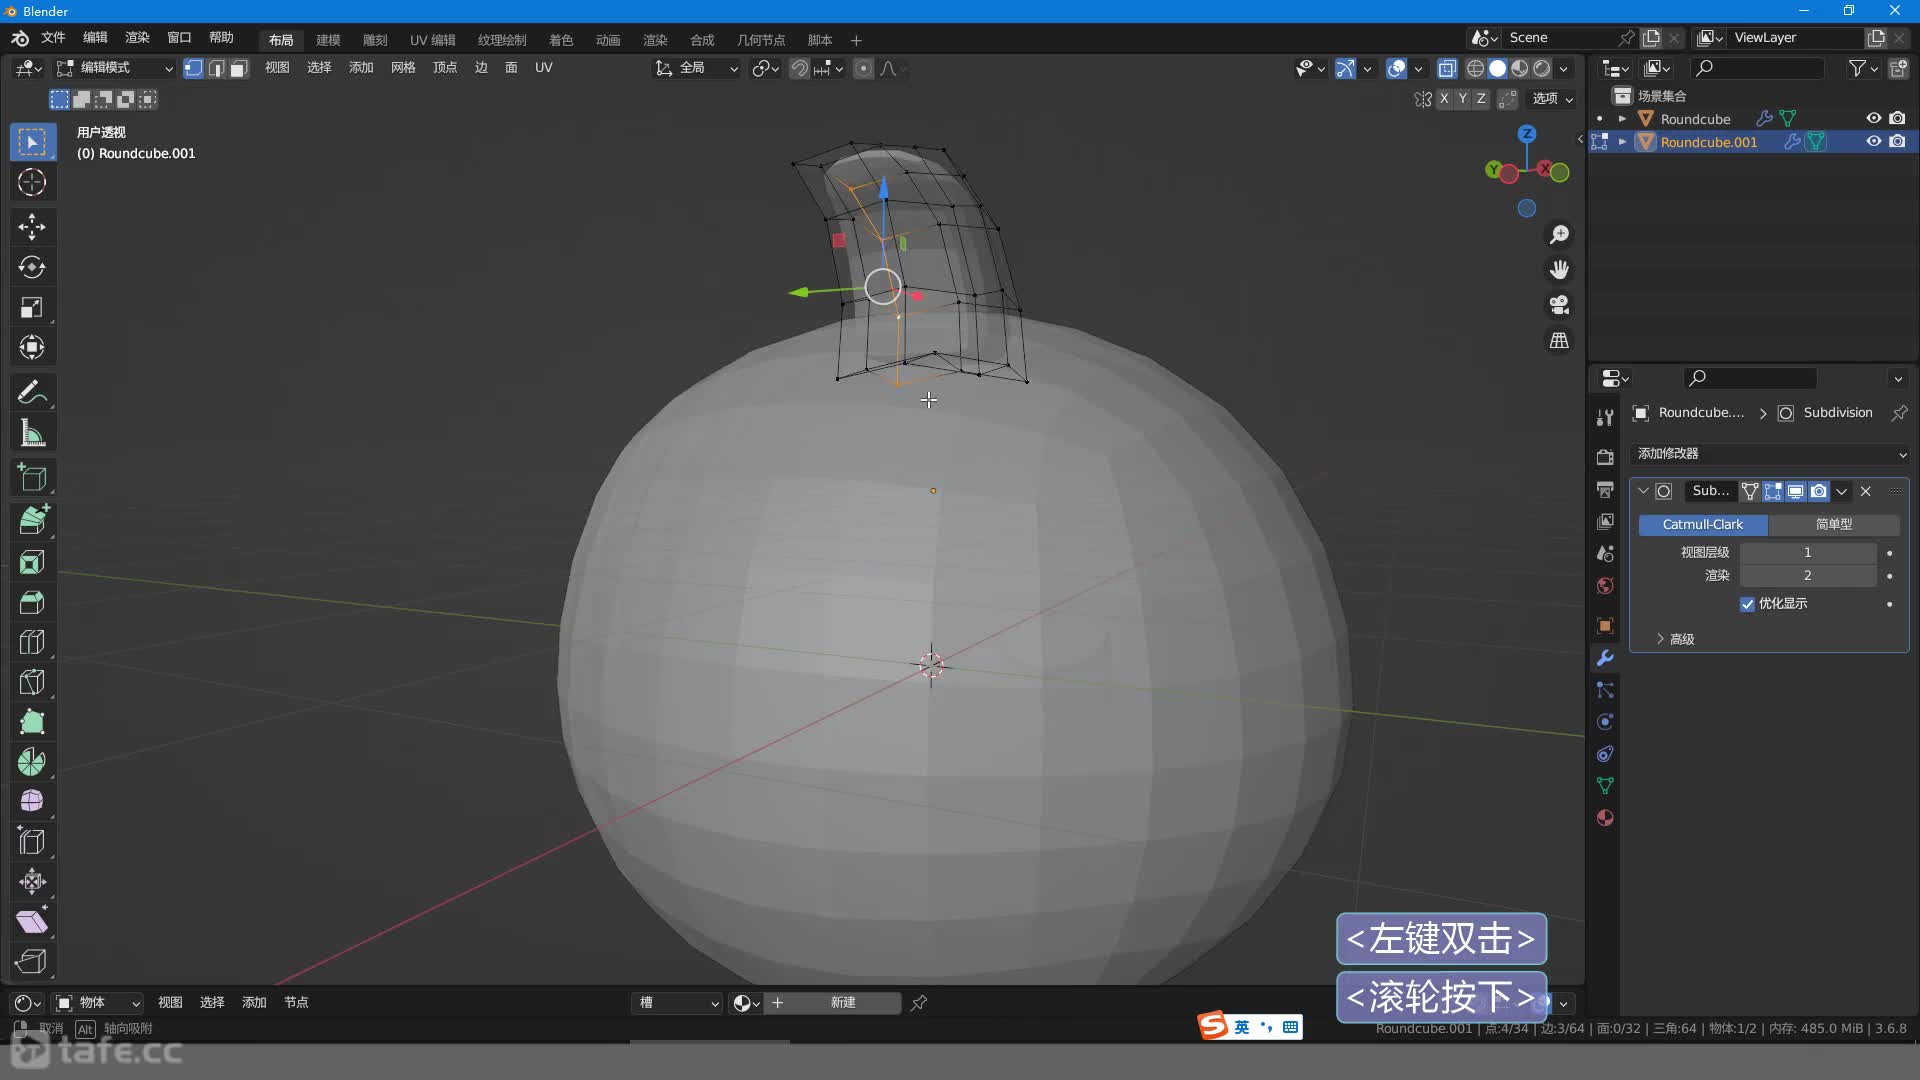This screenshot has height=1080, width=1920.
Task: Select the Edge Slide tool
Action: 32,841
